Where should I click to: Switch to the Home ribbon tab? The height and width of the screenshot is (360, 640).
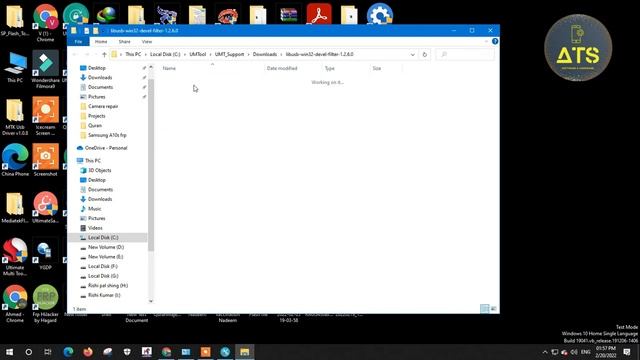[101, 42]
